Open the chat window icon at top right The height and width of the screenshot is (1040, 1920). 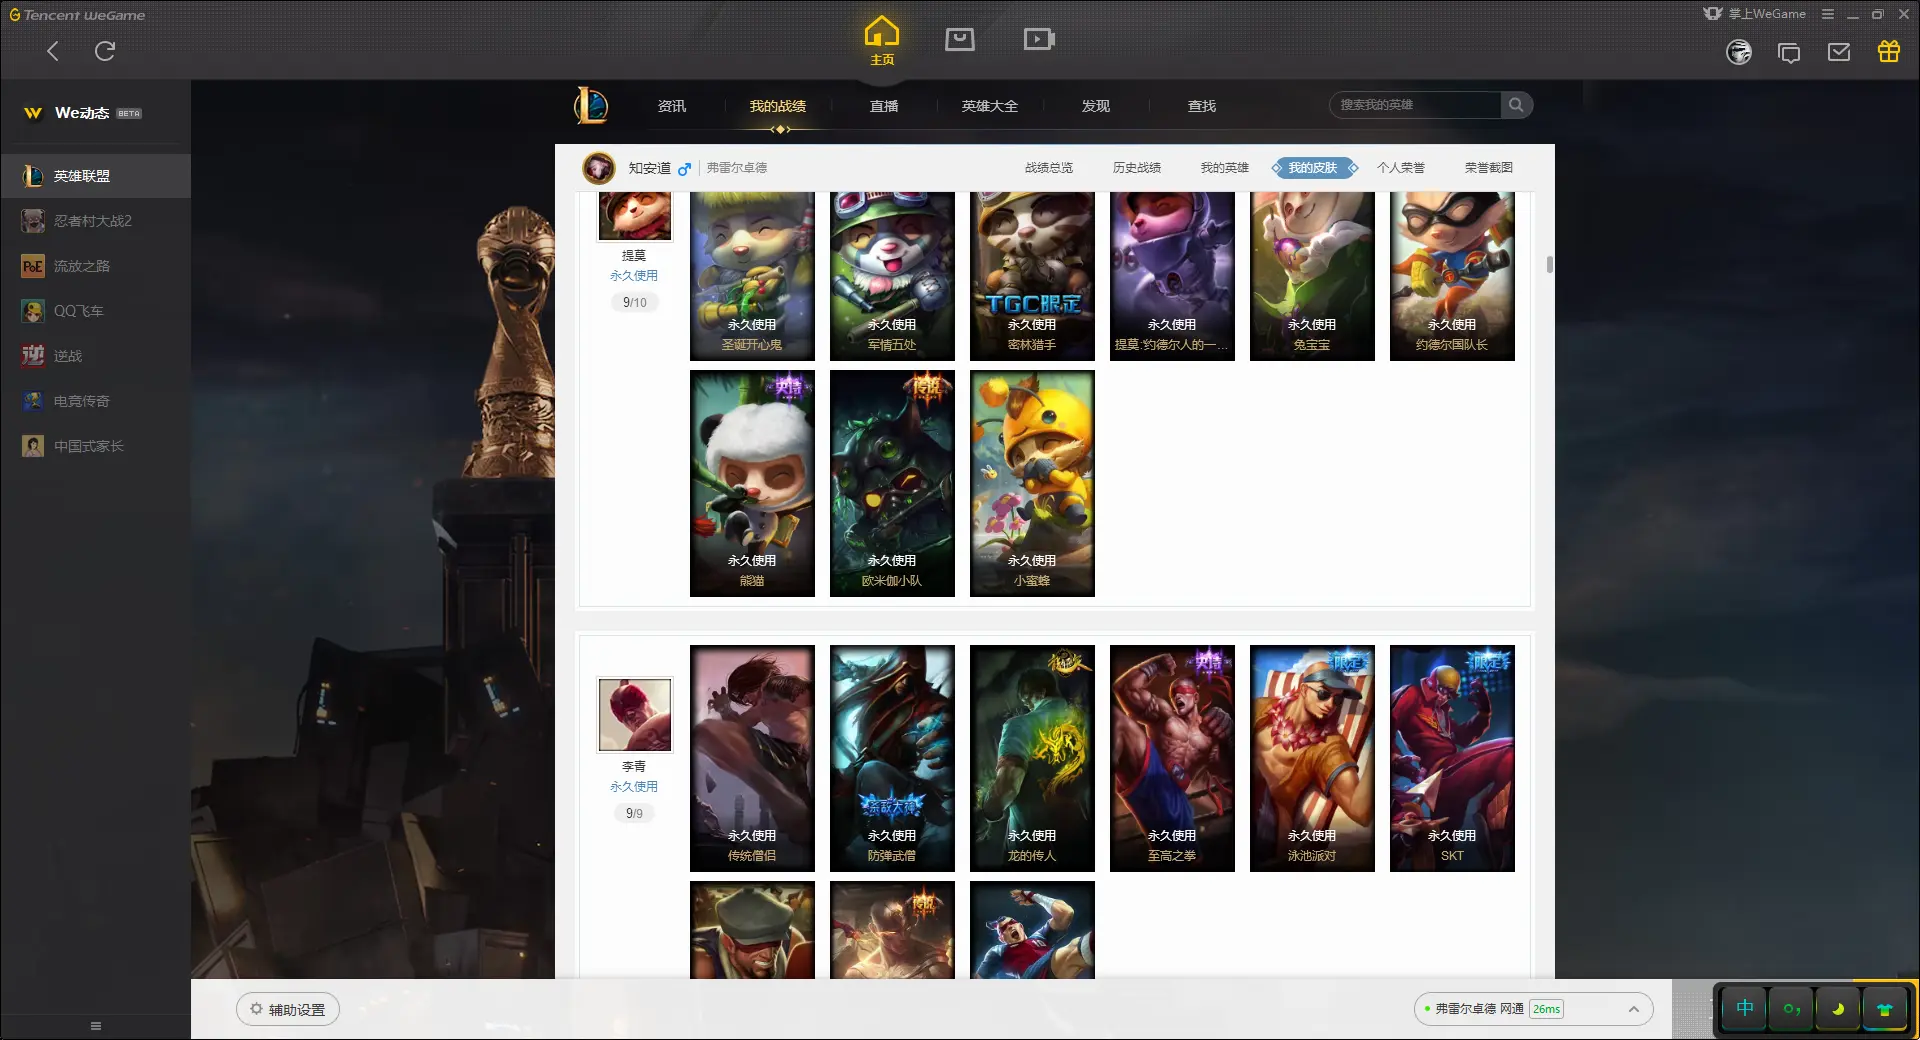pos(1789,52)
